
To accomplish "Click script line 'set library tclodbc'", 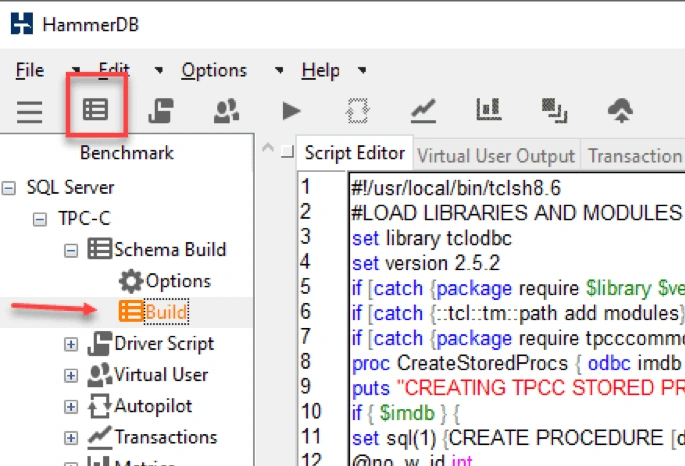I will pyautogui.click(x=432, y=238).
